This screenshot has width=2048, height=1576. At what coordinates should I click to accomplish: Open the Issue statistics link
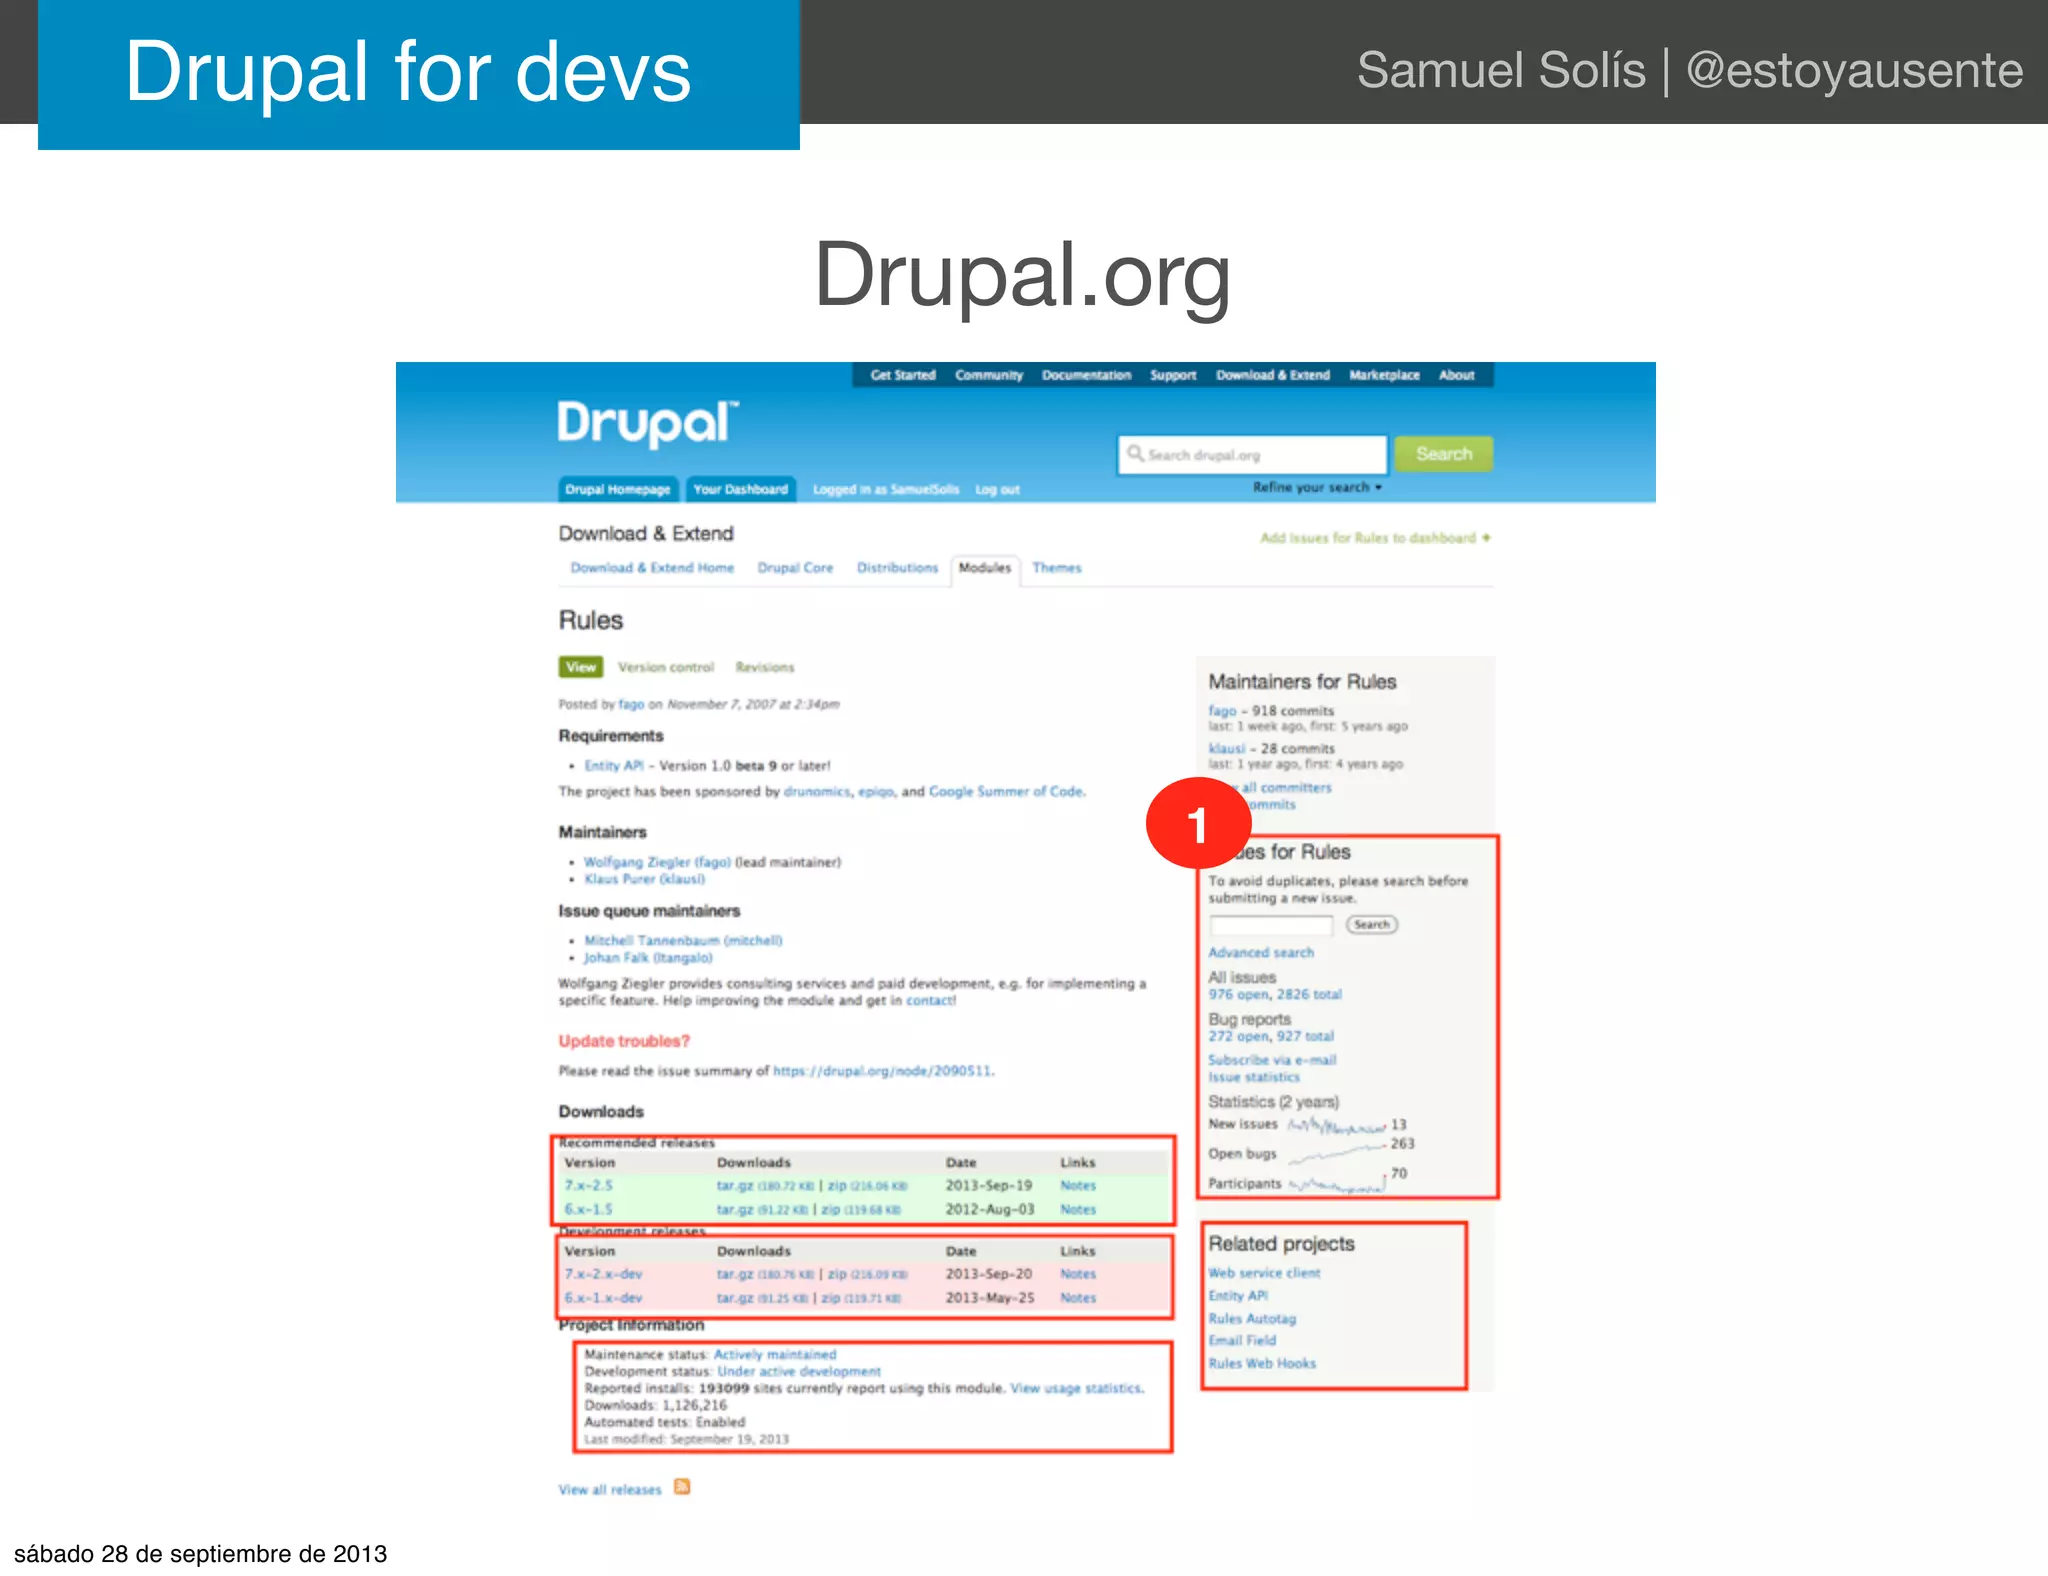click(x=1254, y=1077)
